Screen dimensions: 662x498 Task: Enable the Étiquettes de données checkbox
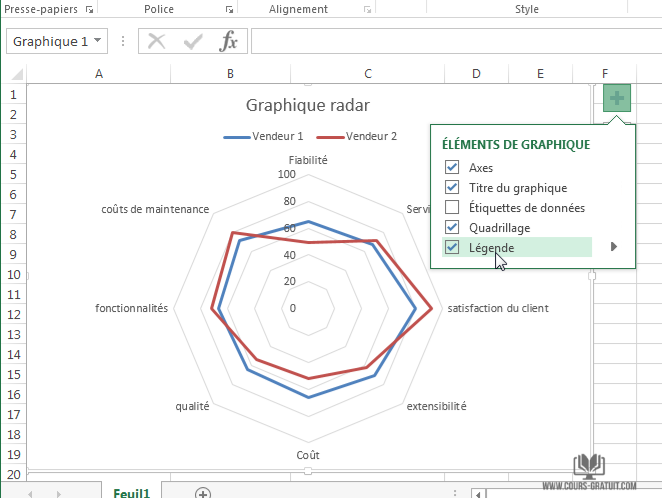tap(452, 208)
